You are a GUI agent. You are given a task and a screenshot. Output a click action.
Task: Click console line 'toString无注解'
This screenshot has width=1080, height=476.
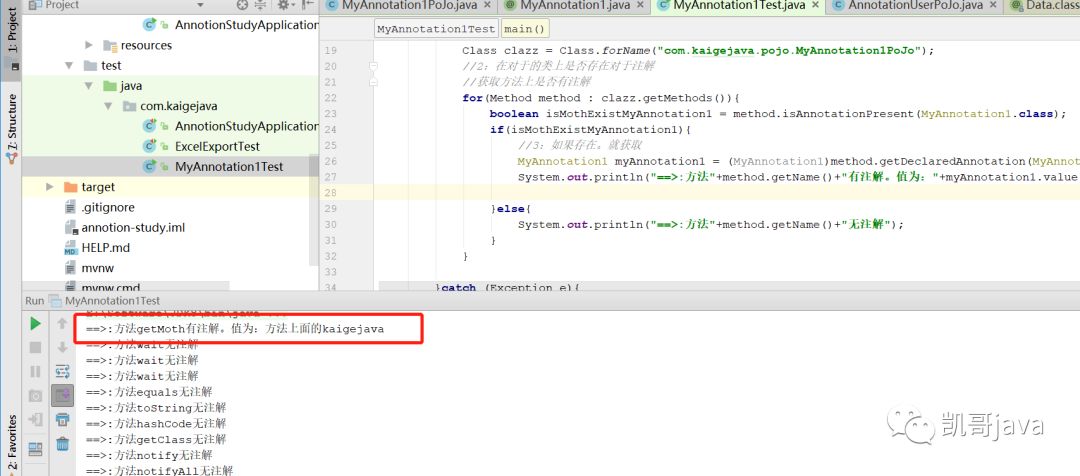tap(155, 407)
